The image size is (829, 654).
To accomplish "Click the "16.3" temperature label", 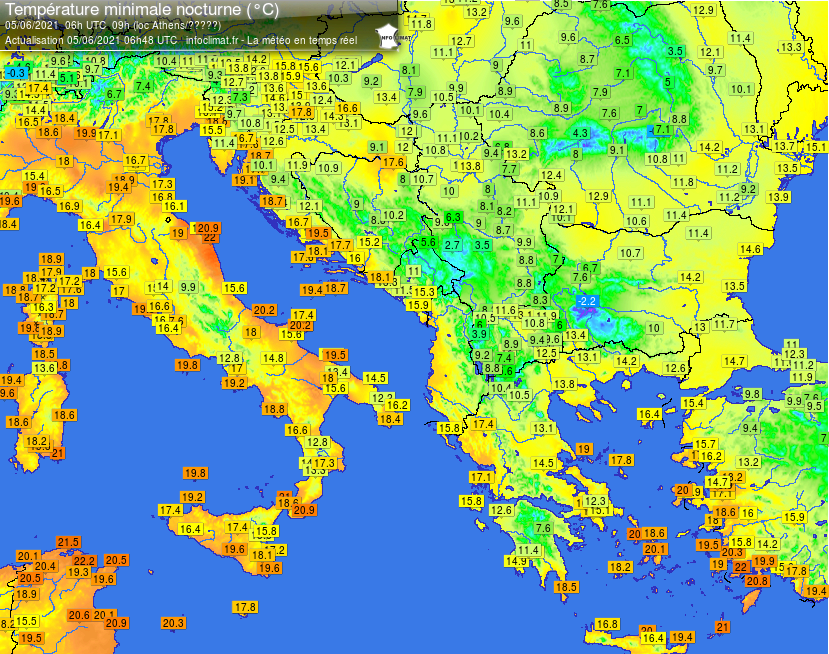I will click(x=43, y=307).
